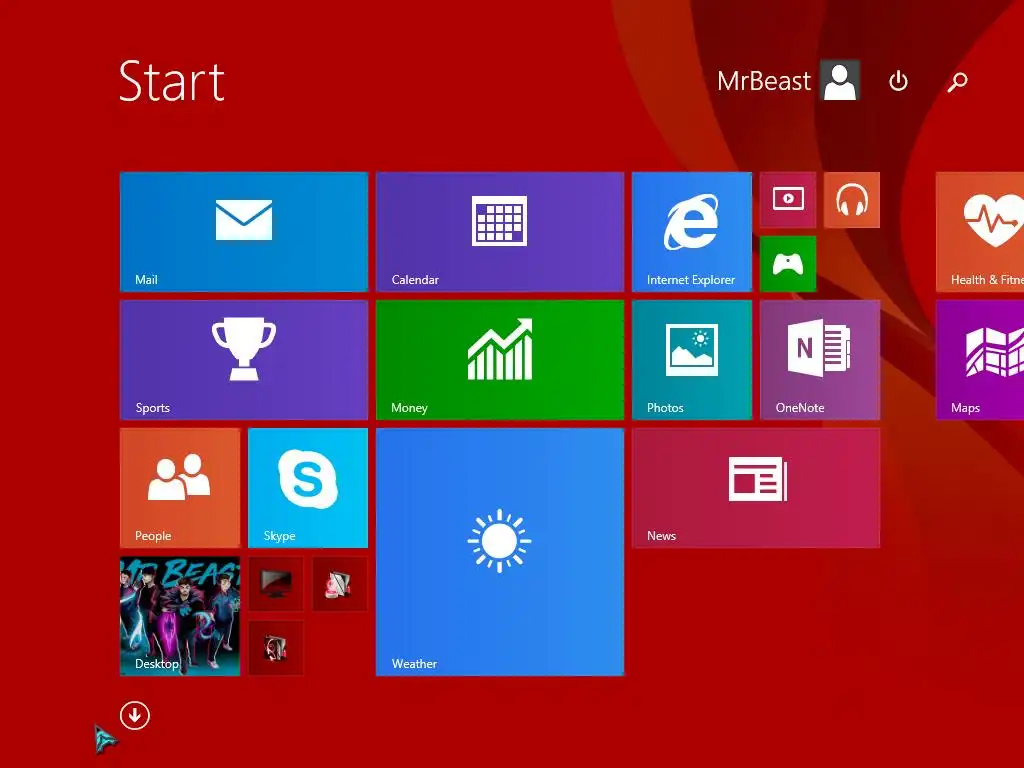Open small tile below monitor tile
The width and height of the screenshot is (1024, 768).
coord(276,648)
